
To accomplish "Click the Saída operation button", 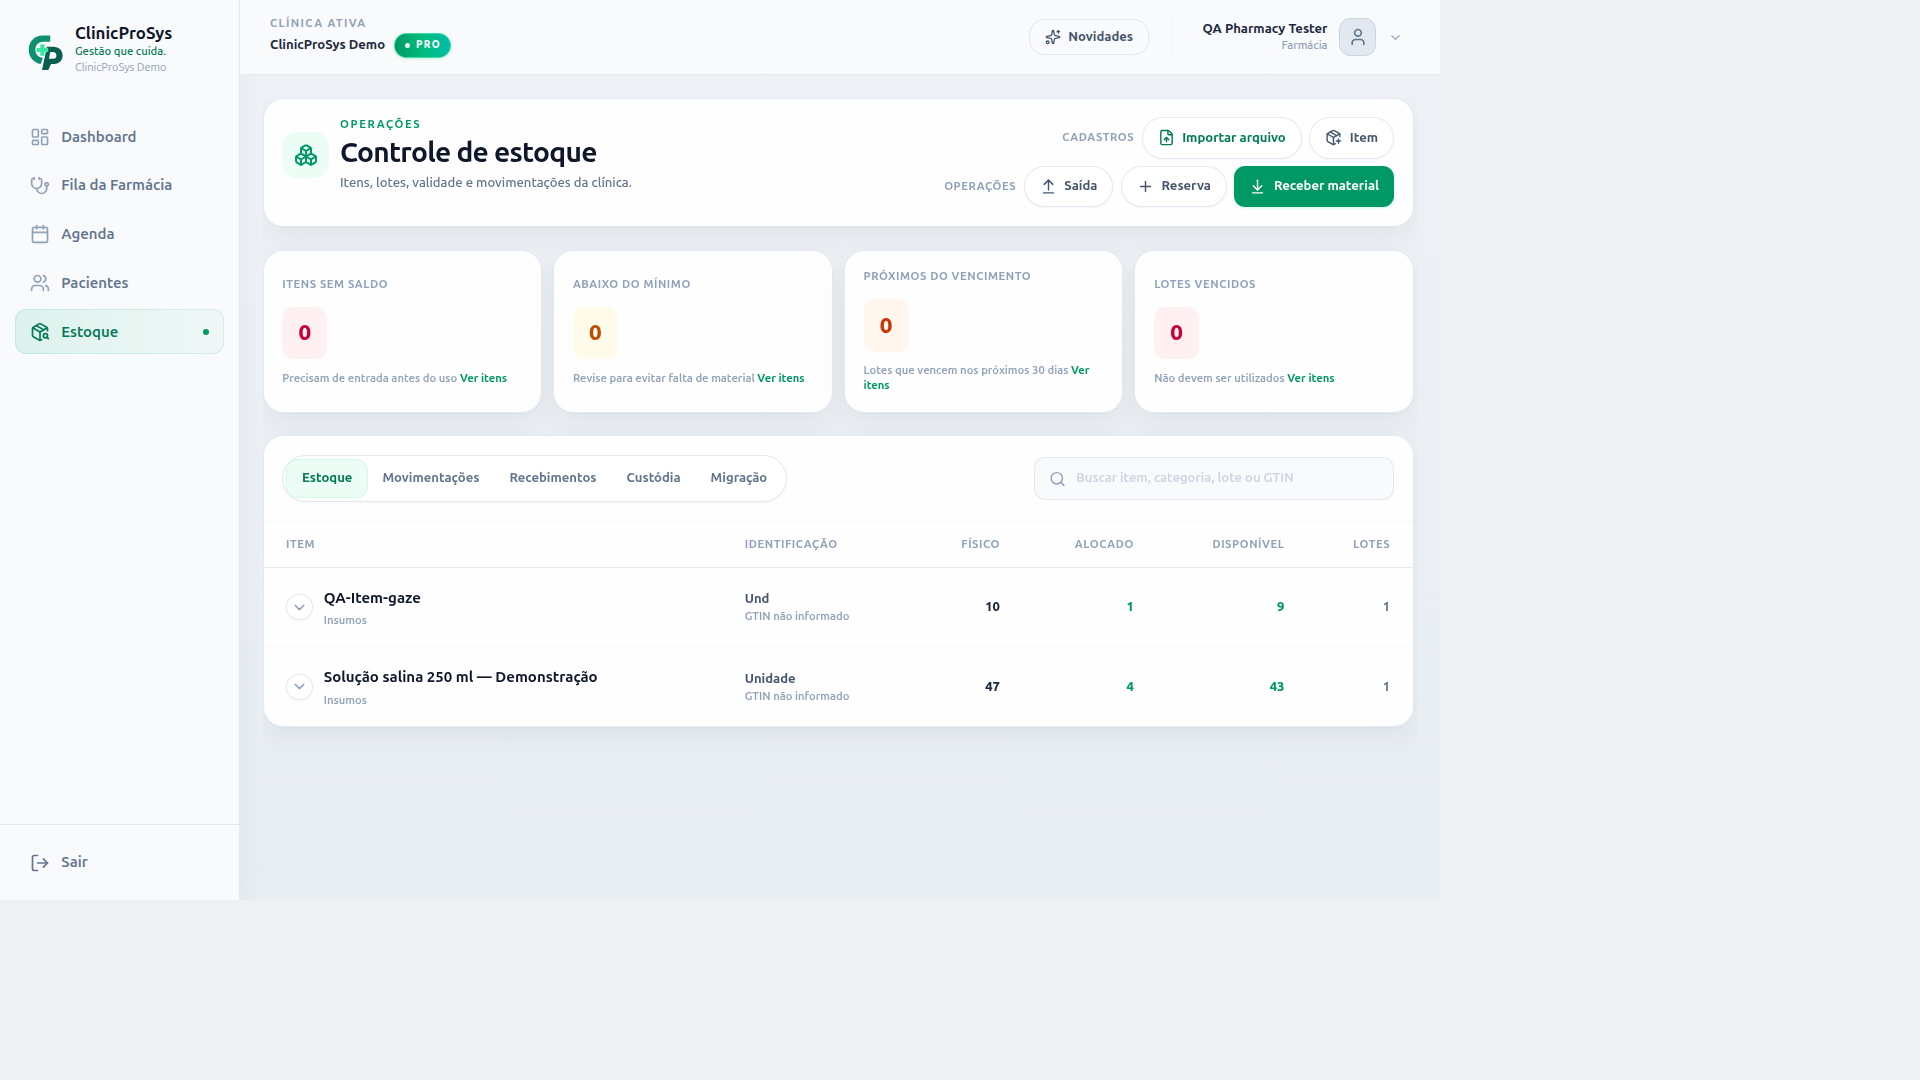I will click(x=1068, y=186).
